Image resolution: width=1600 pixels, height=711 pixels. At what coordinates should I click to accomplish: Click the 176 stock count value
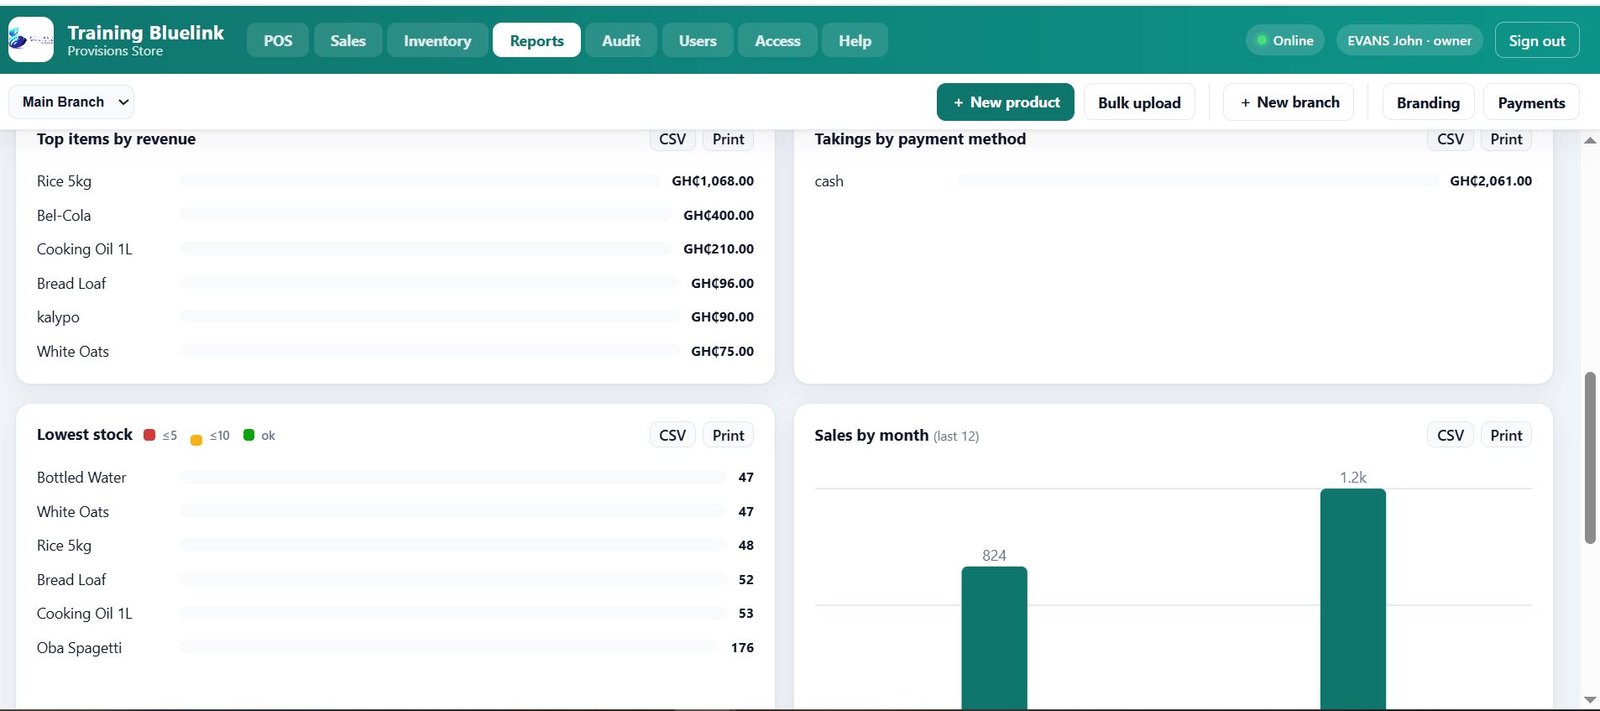pyautogui.click(x=742, y=647)
